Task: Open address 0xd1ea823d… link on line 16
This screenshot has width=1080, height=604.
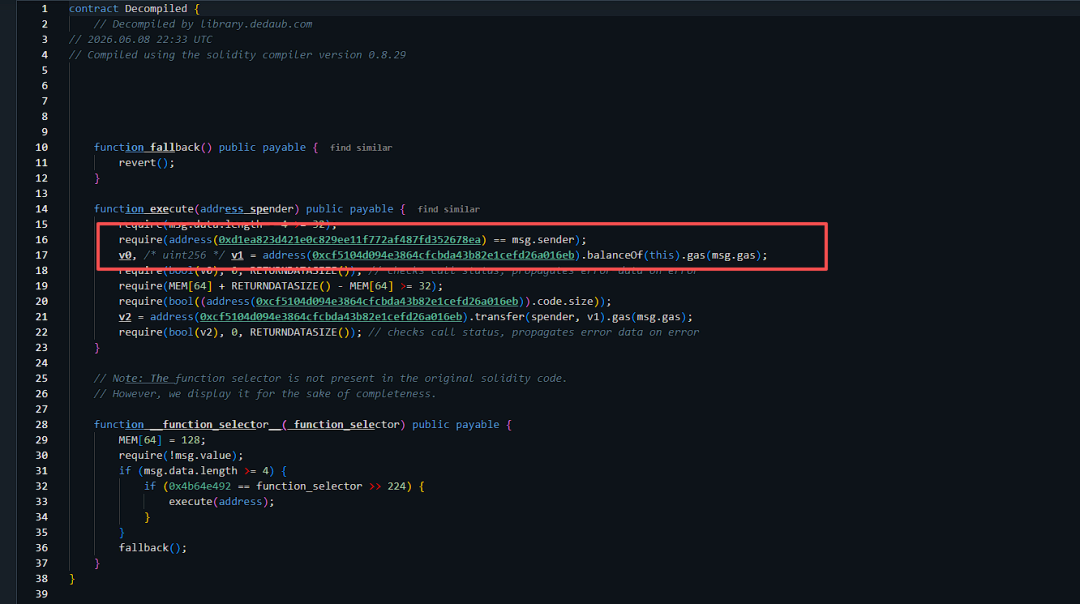Action: coord(349,240)
